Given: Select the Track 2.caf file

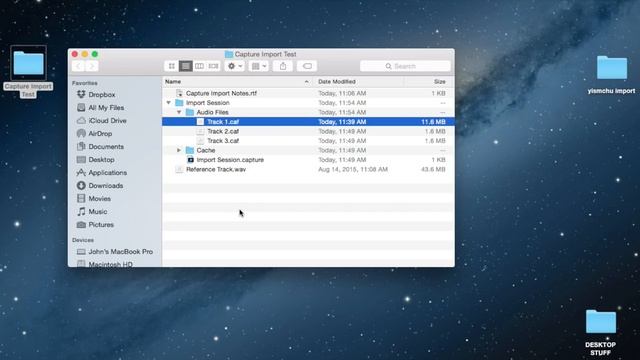Looking at the screenshot, I should 308,131.
